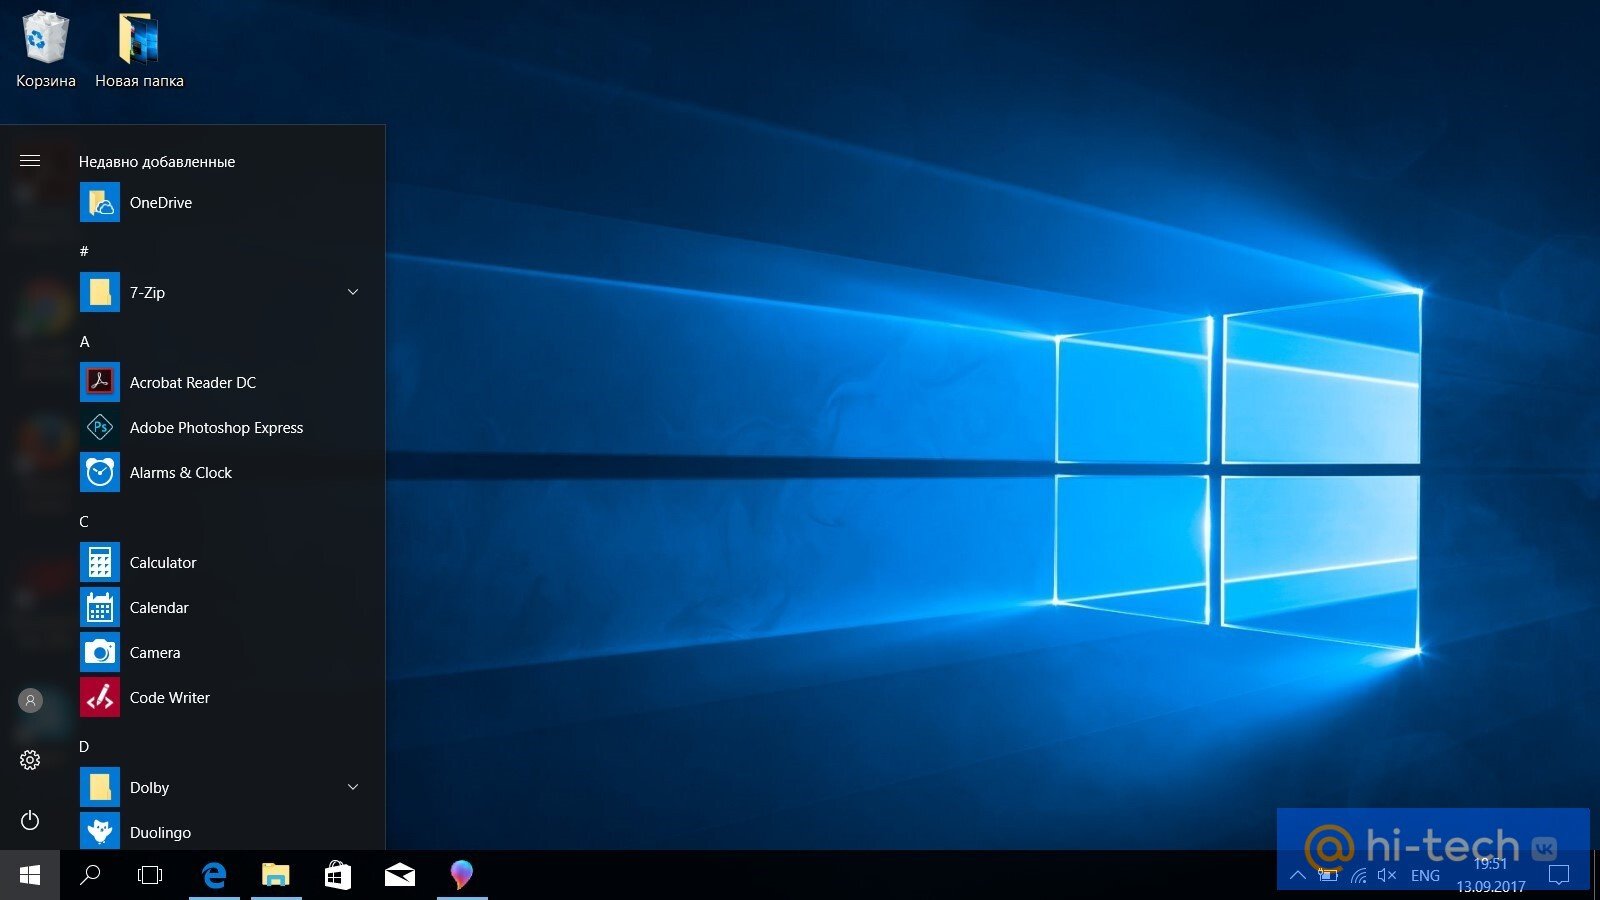1600x900 pixels.
Task: Click the D letter group header
Action: pos(84,746)
